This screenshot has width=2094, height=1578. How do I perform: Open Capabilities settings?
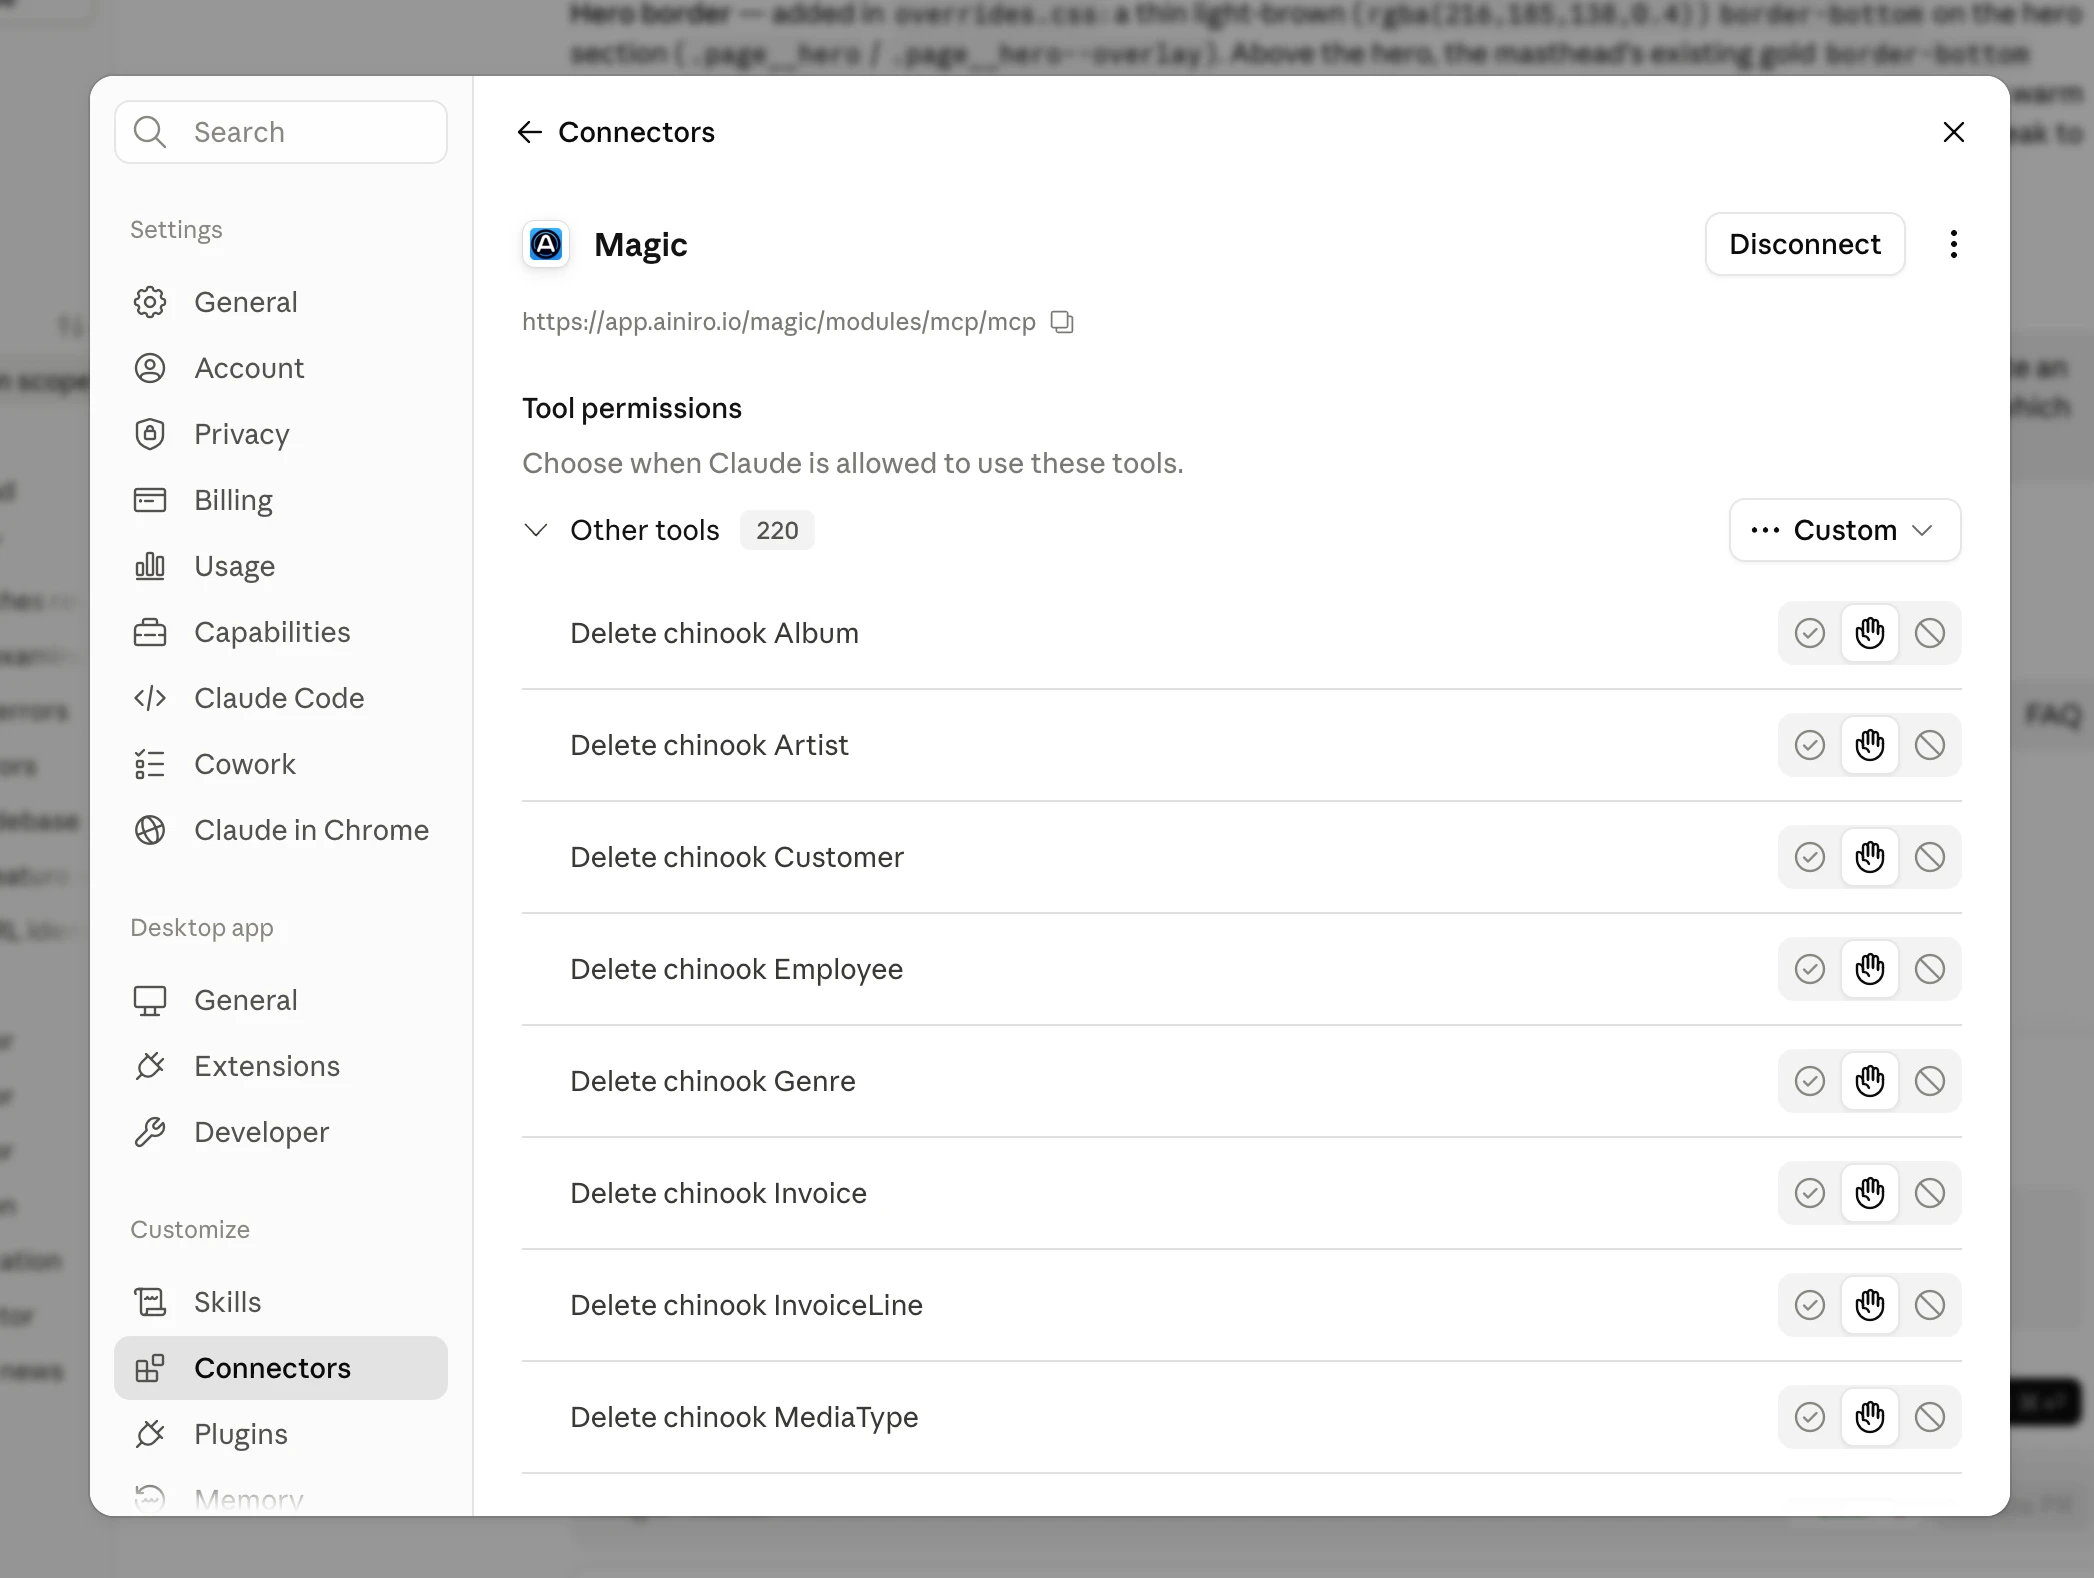pyautogui.click(x=280, y=632)
